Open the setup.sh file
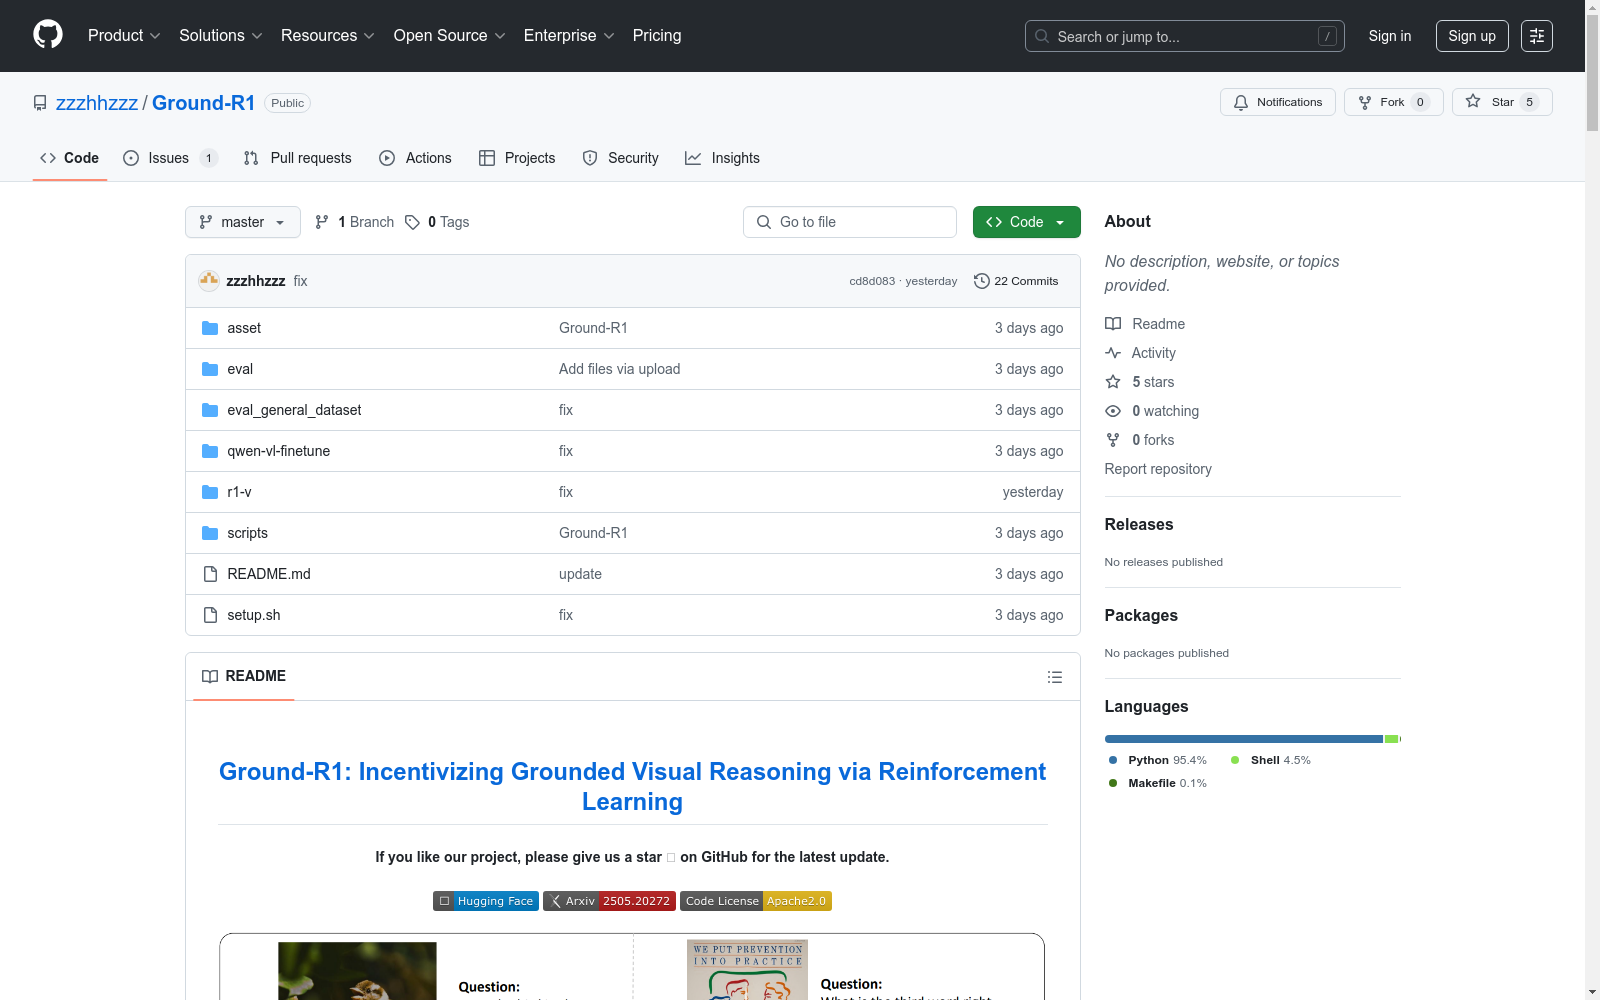Screen dimensions: 1600x1000 coord(254,615)
